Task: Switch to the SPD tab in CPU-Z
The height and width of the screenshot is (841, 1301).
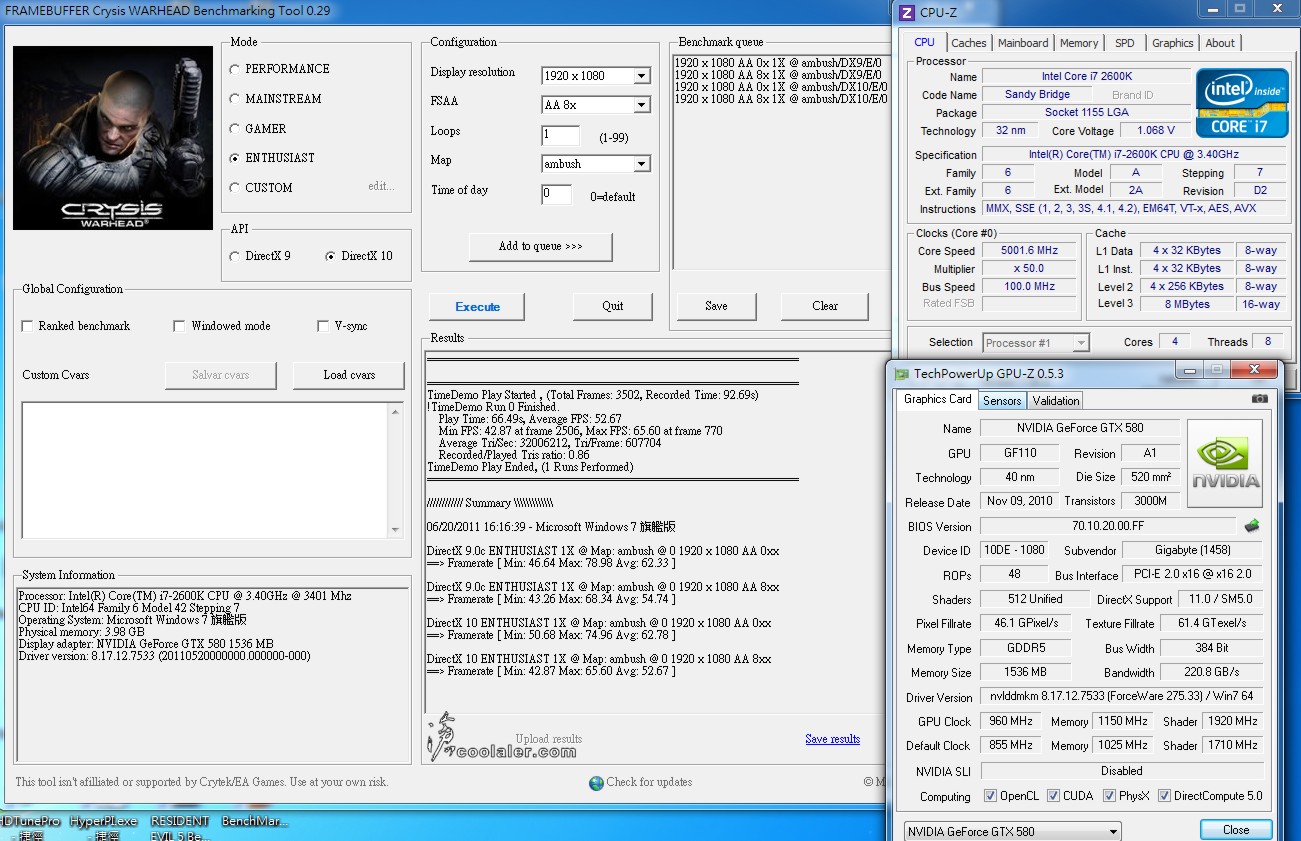Action: [1125, 43]
